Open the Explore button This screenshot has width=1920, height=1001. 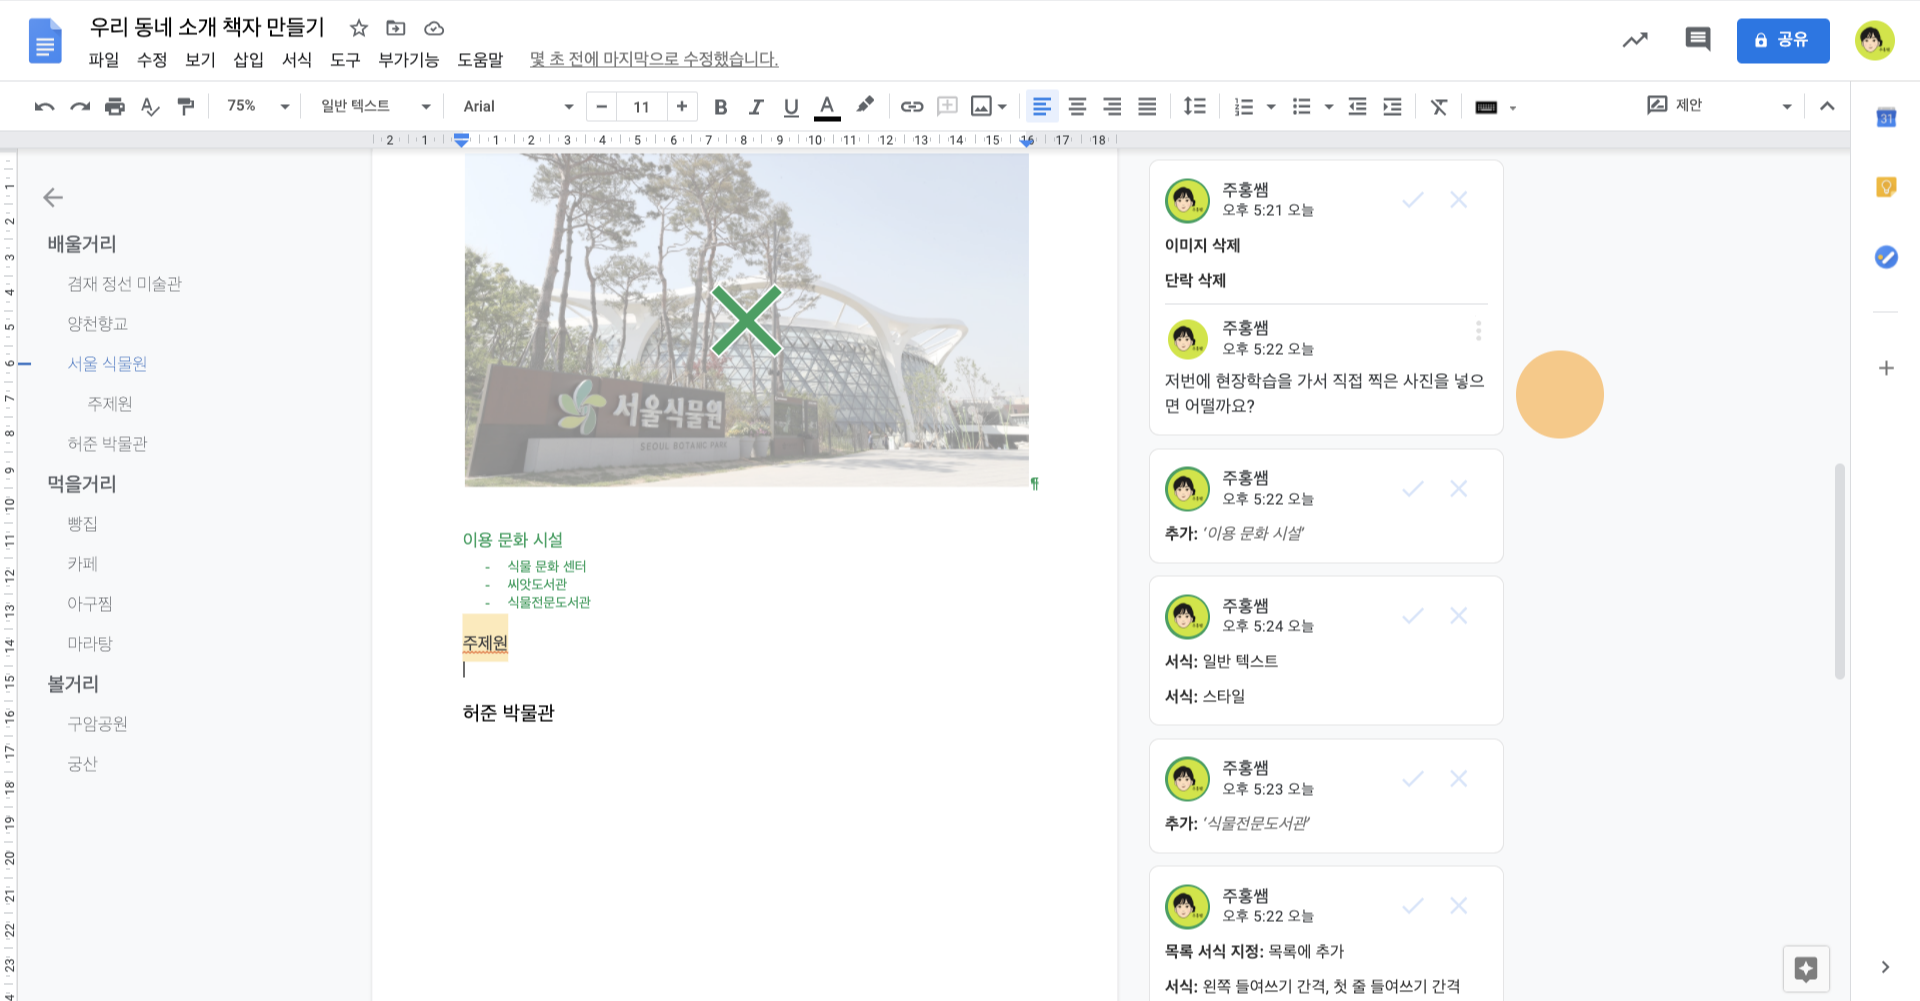point(1806,969)
